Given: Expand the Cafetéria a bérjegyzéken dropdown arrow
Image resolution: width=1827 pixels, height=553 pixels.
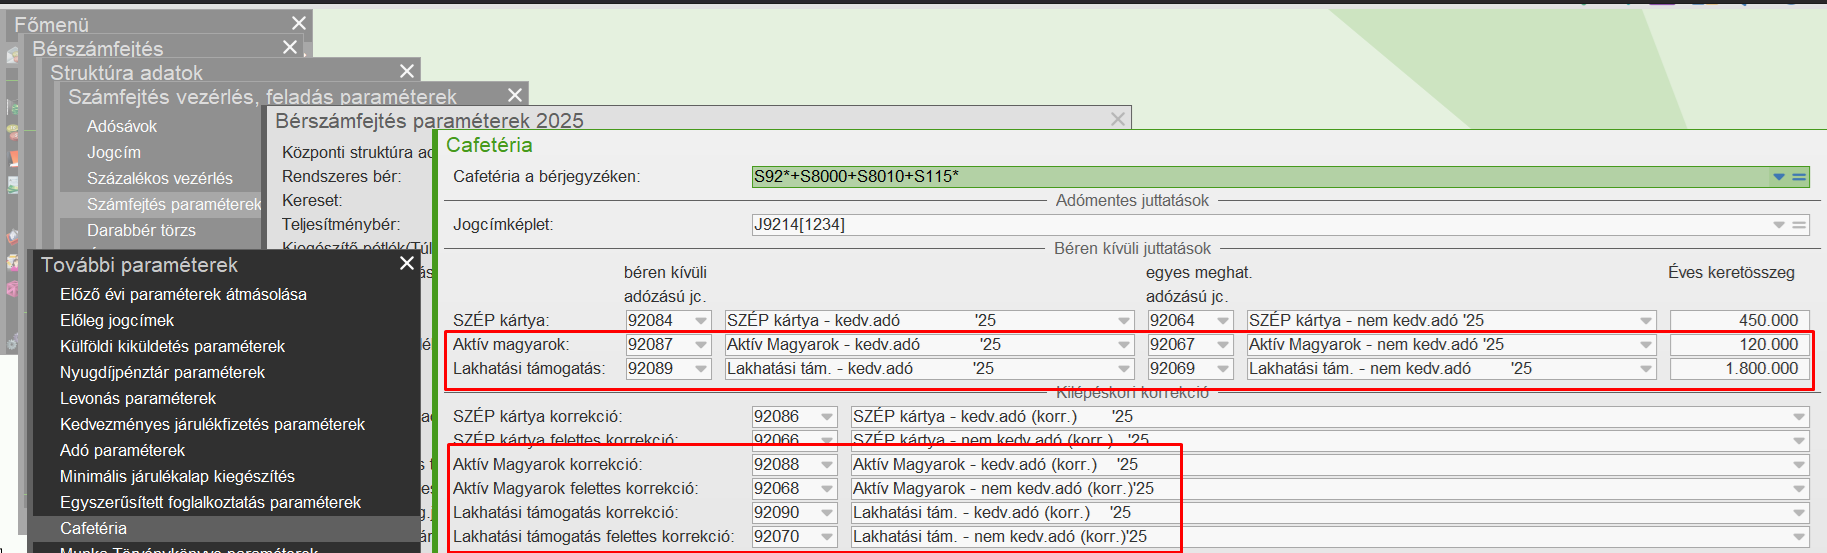Looking at the screenshot, I should click(x=1778, y=177).
